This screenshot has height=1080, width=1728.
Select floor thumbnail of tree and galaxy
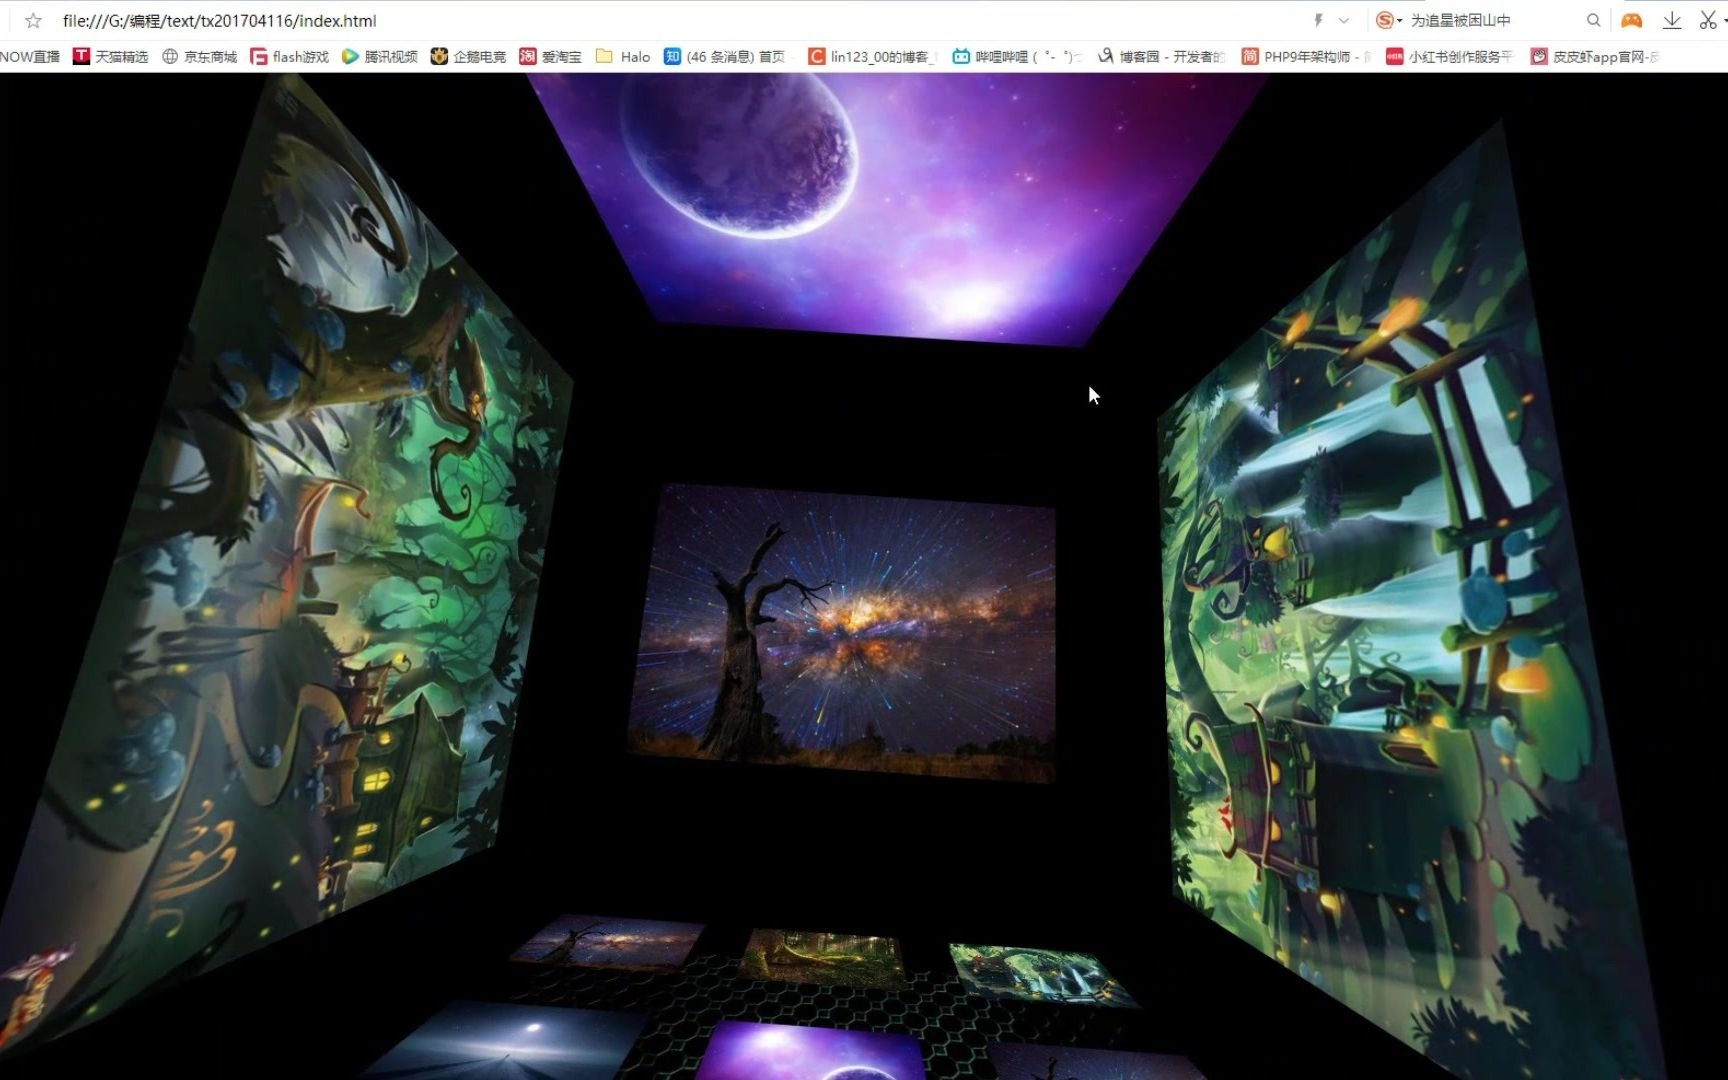tap(610, 943)
